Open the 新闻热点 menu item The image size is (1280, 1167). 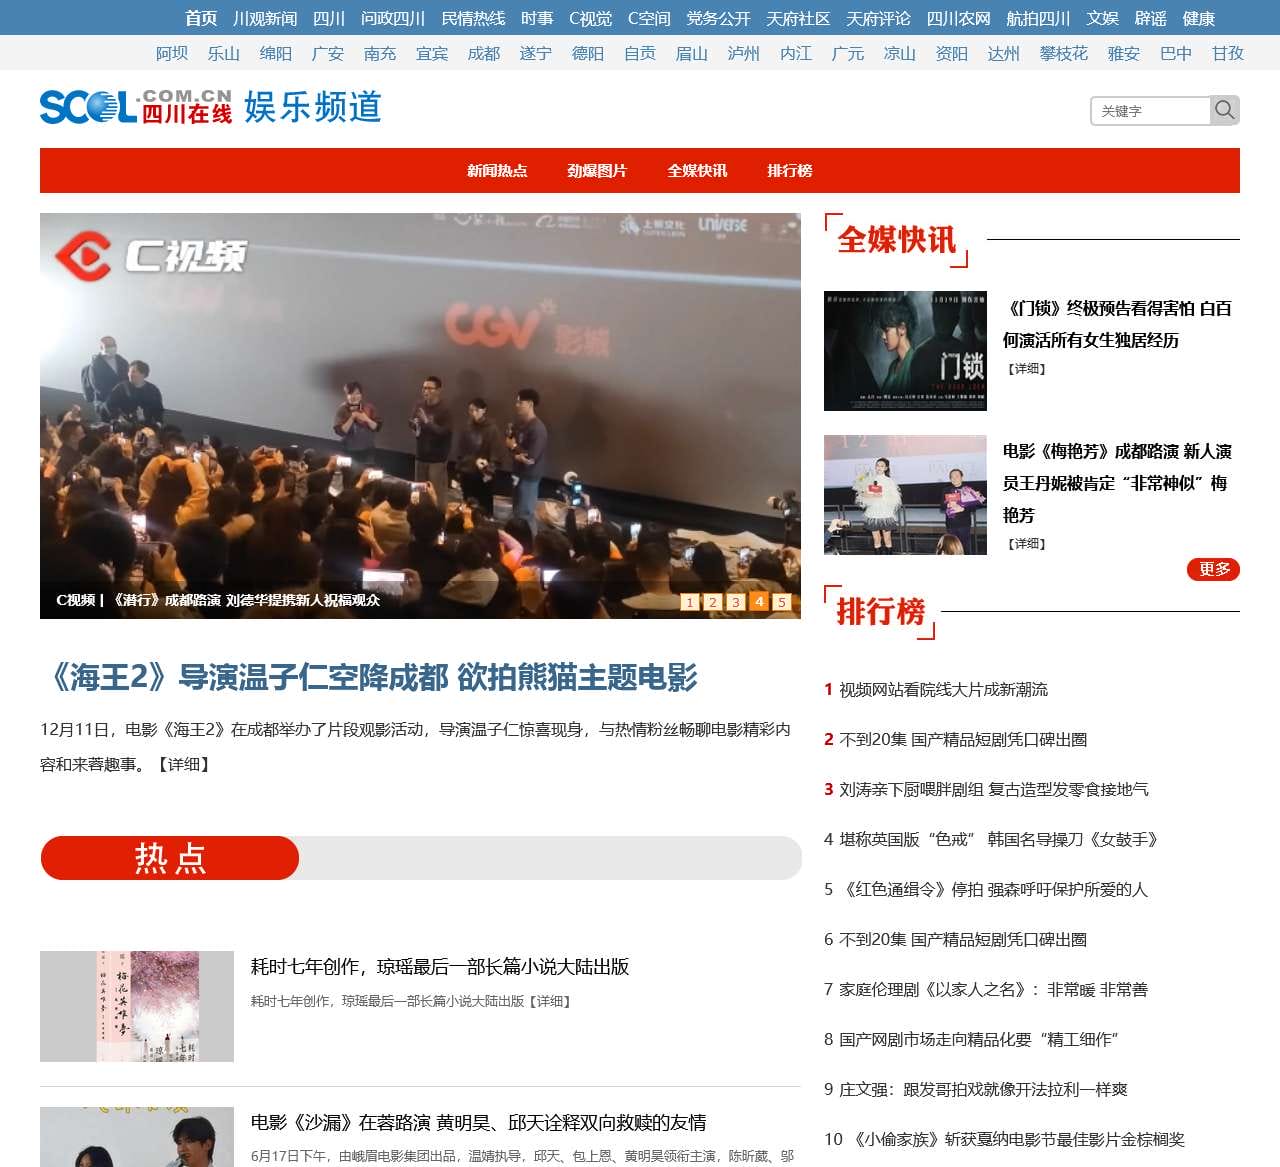[497, 171]
